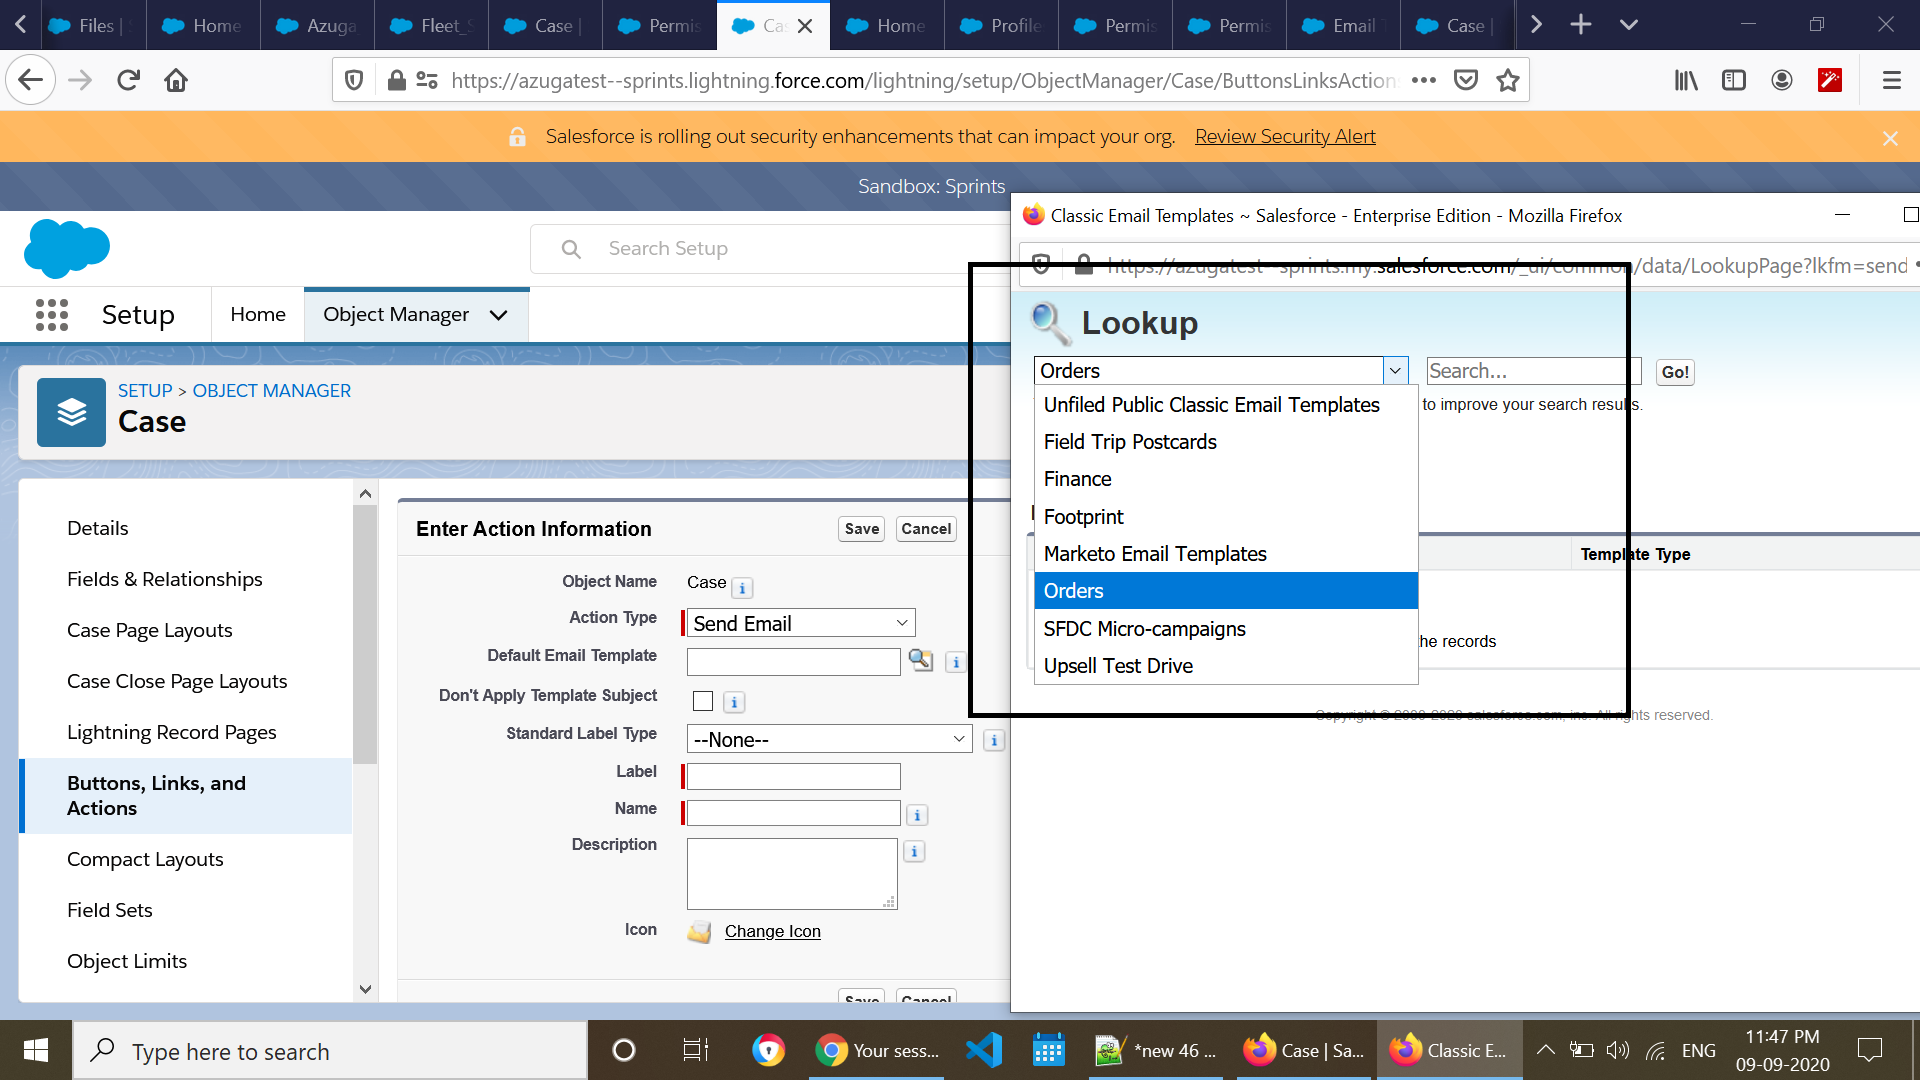The width and height of the screenshot is (1920, 1080).
Task: Reload the current page
Action: (128, 80)
